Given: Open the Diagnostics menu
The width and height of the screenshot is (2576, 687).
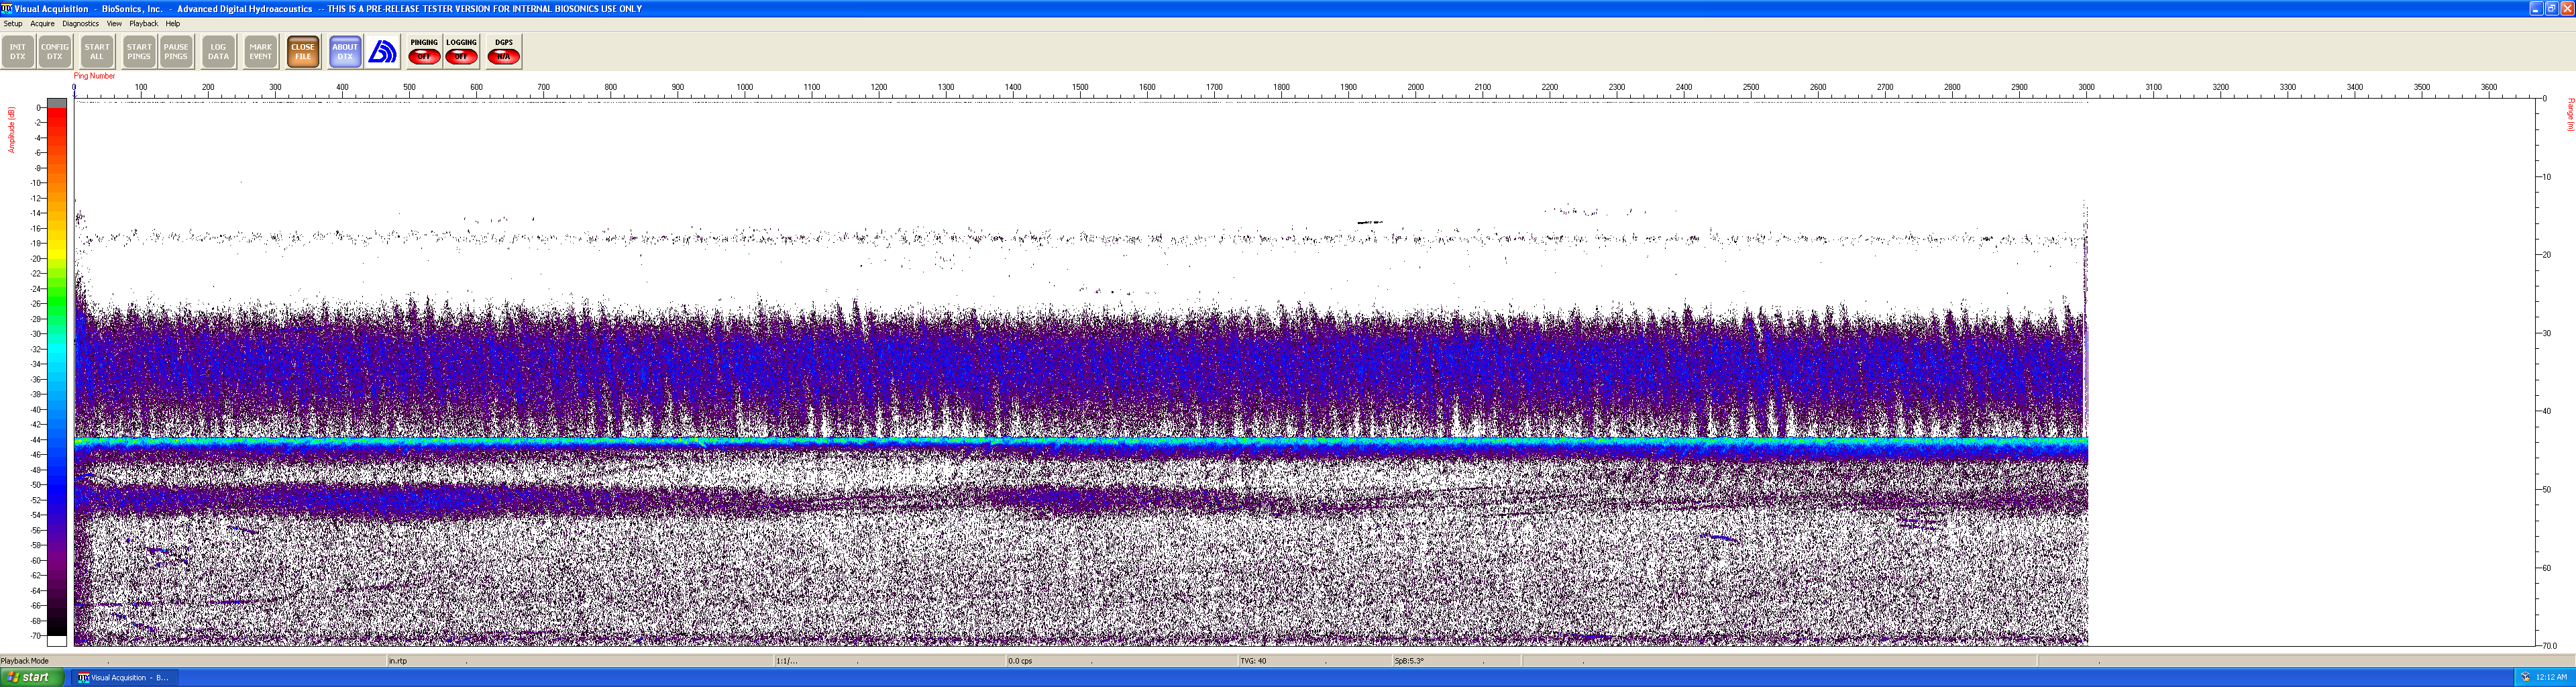Looking at the screenshot, I should (x=80, y=23).
